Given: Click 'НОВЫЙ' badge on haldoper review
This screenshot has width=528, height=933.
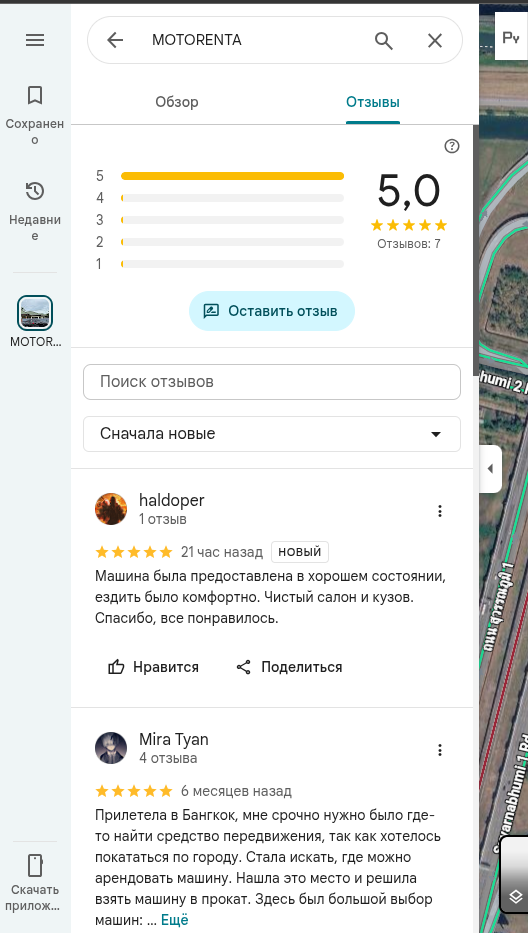Looking at the screenshot, I should click(x=300, y=552).
